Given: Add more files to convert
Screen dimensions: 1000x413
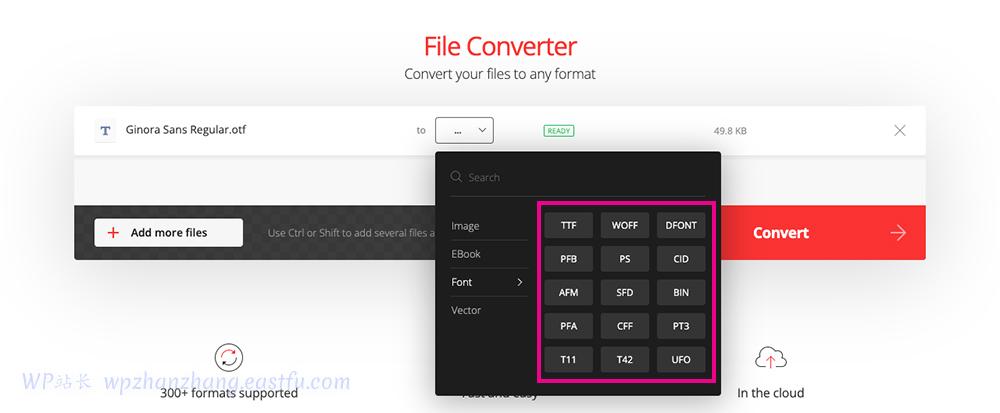Looking at the screenshot, I should (168, 233).
